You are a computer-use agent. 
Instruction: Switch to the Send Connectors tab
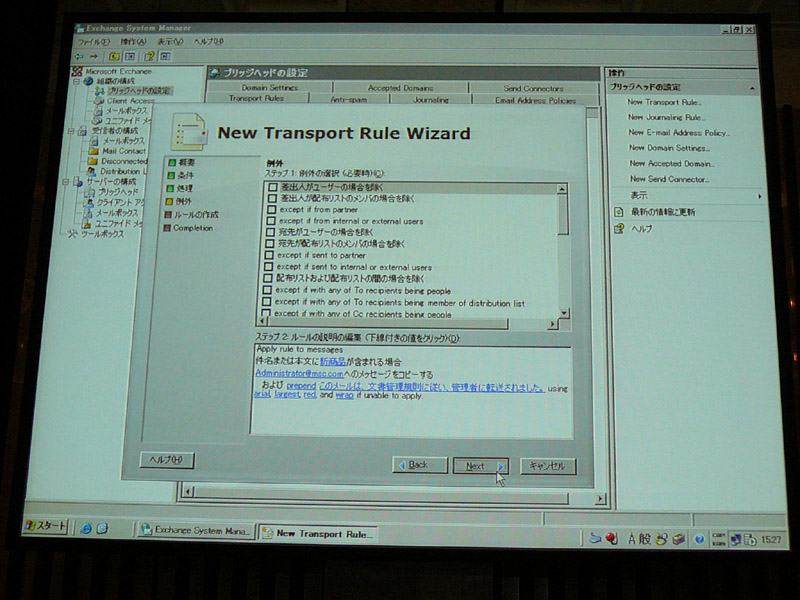tap(534, 88)
